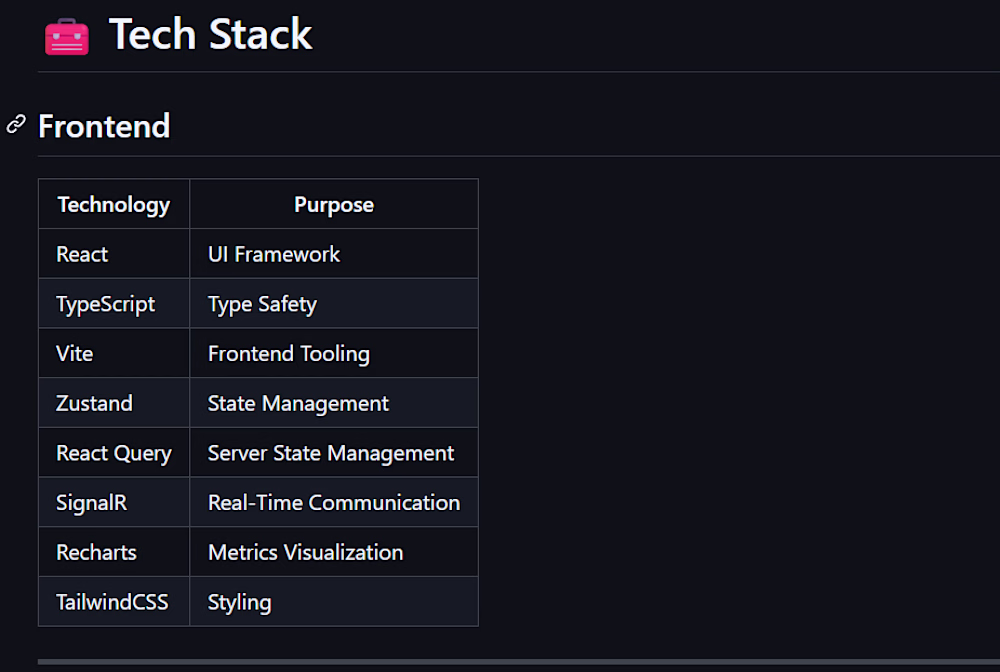This screenshot has width=1000, height=672.
Task: Click the React Query cell
Action: coord(114,453)
